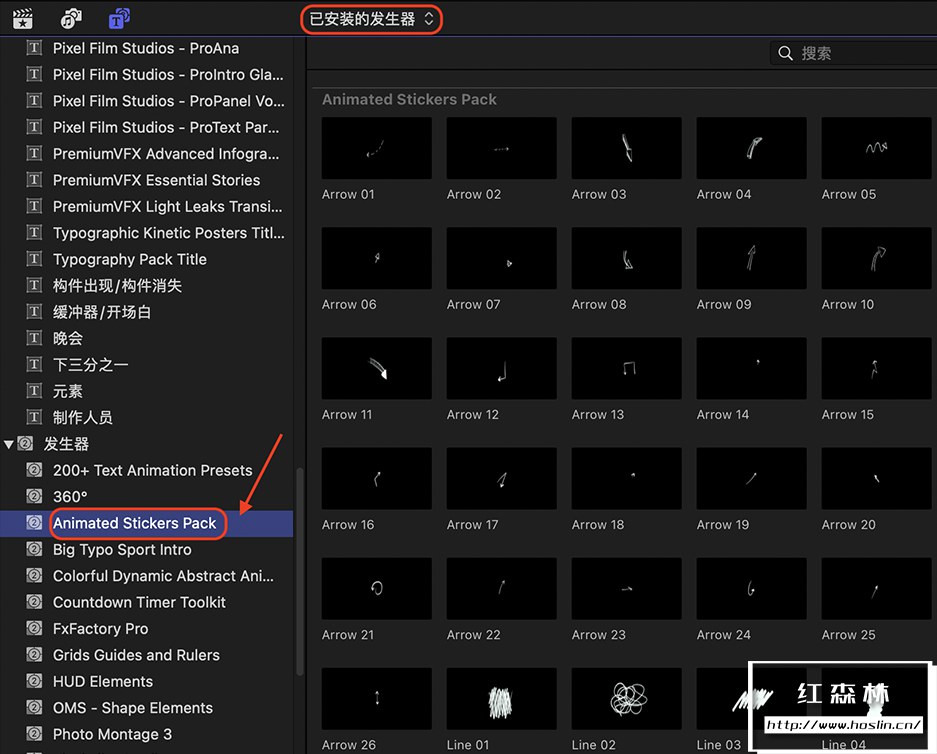Viewport: 937px width, 754px height.
Task: Select Arrow 08 thumbnail
Action: (x=626, y=258)
